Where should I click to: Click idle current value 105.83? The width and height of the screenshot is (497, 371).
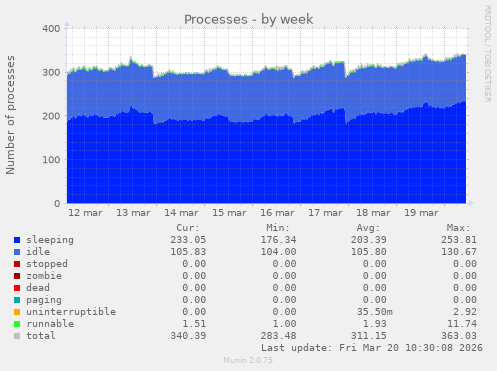coord(188,252)
